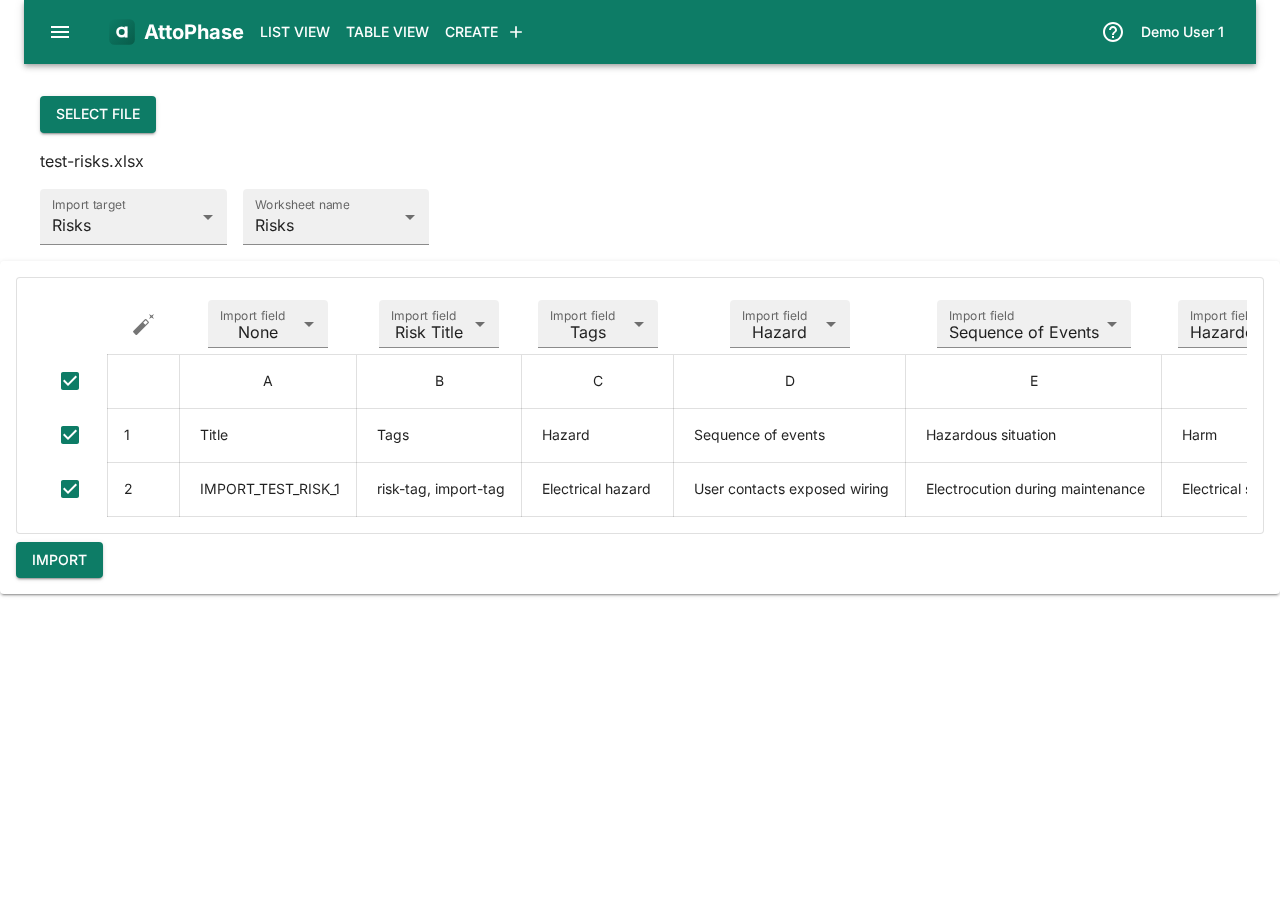The width and height of the screenshot is (1280, 900).
Task: Uncheck row 1 containing Title
Action: [69, 435]
